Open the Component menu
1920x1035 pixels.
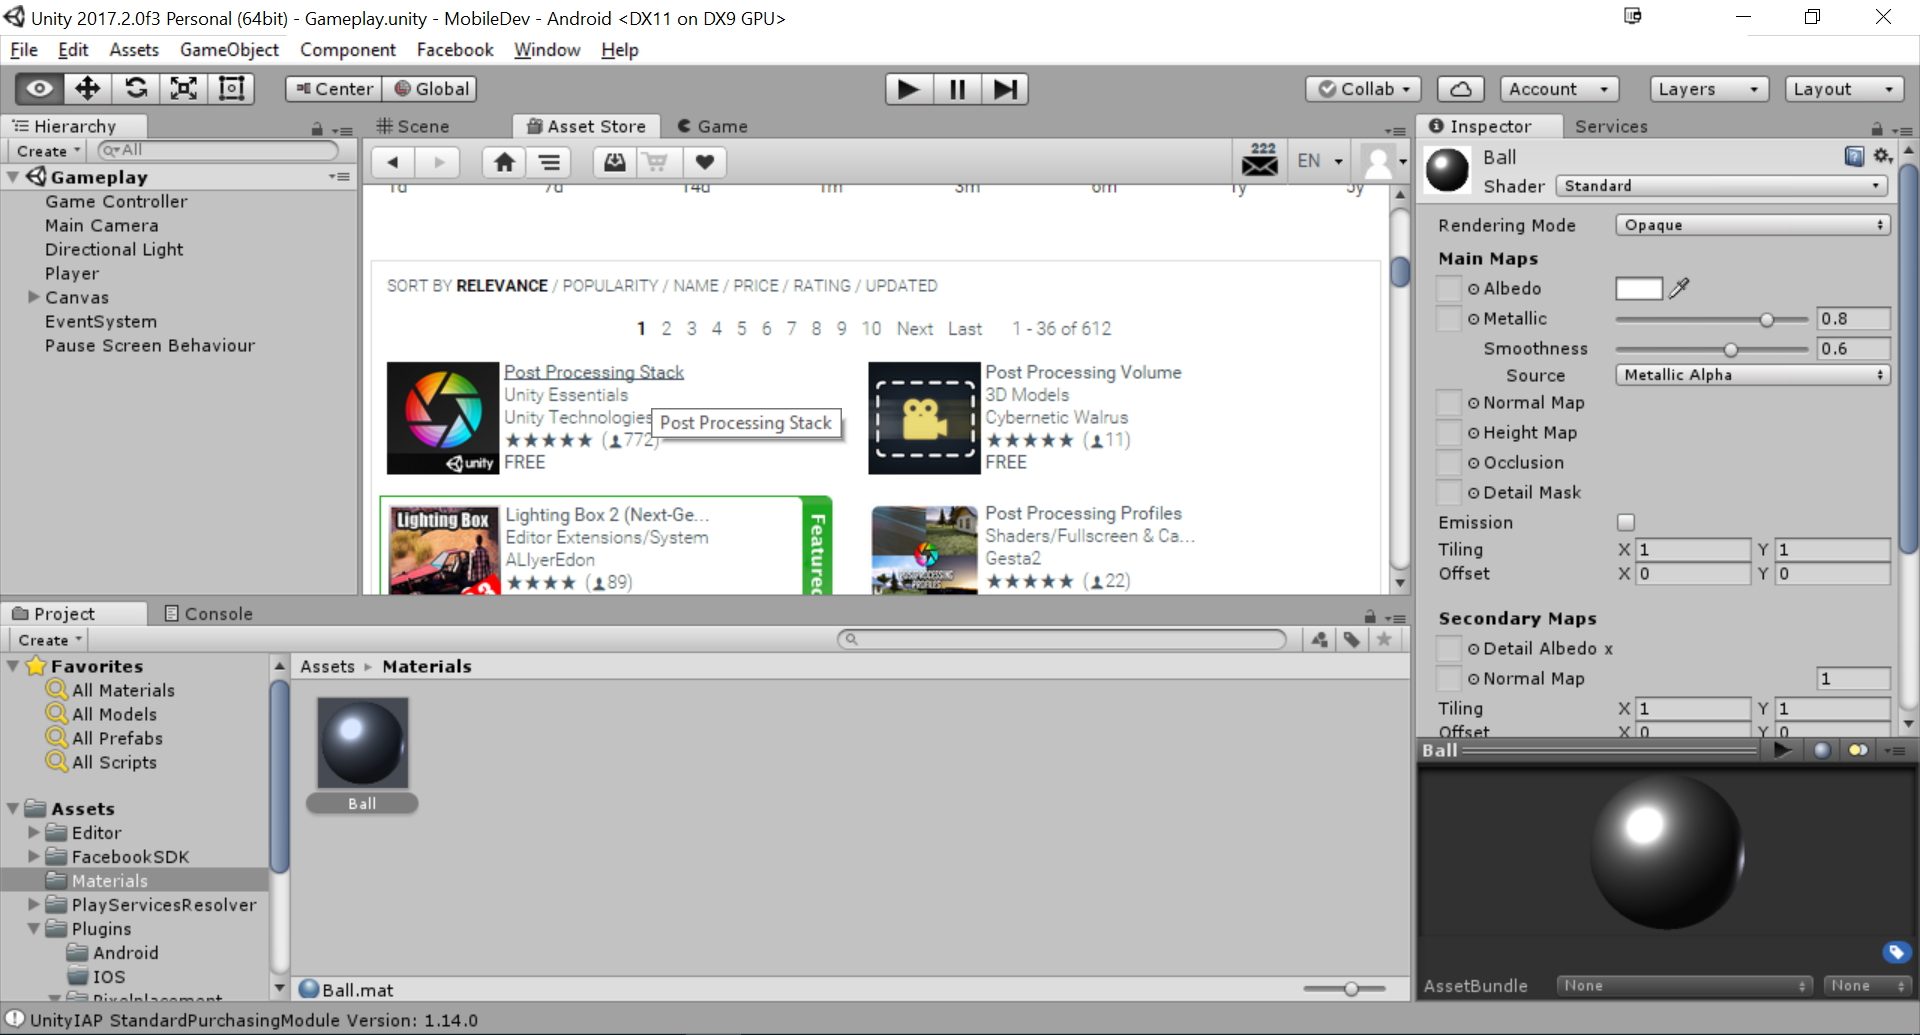pos(348,50)
